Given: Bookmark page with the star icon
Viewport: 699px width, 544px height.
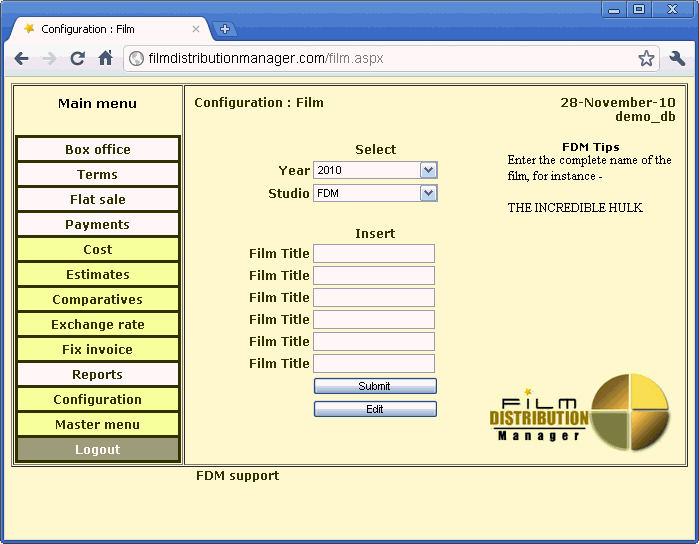Looking at the screenshot, I should click(x=646, y=59).
